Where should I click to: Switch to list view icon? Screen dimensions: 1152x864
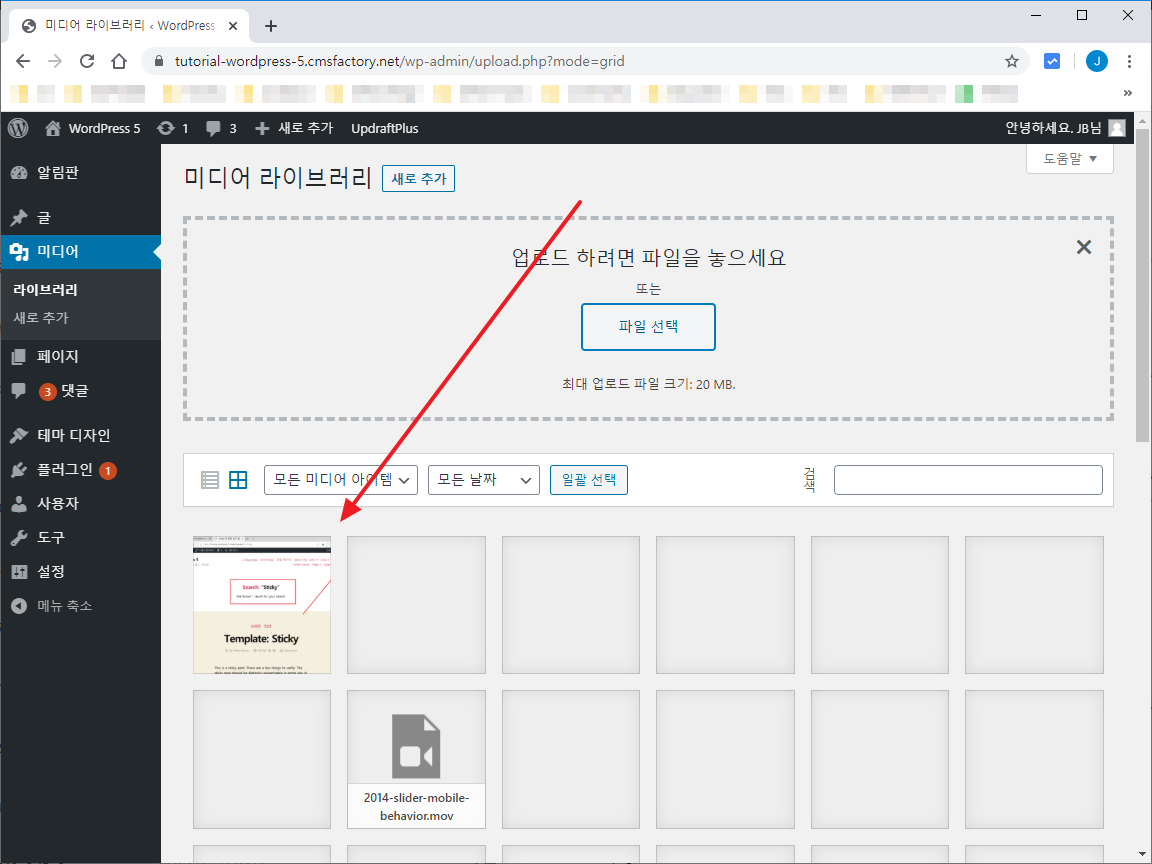[x=210, y=480]
